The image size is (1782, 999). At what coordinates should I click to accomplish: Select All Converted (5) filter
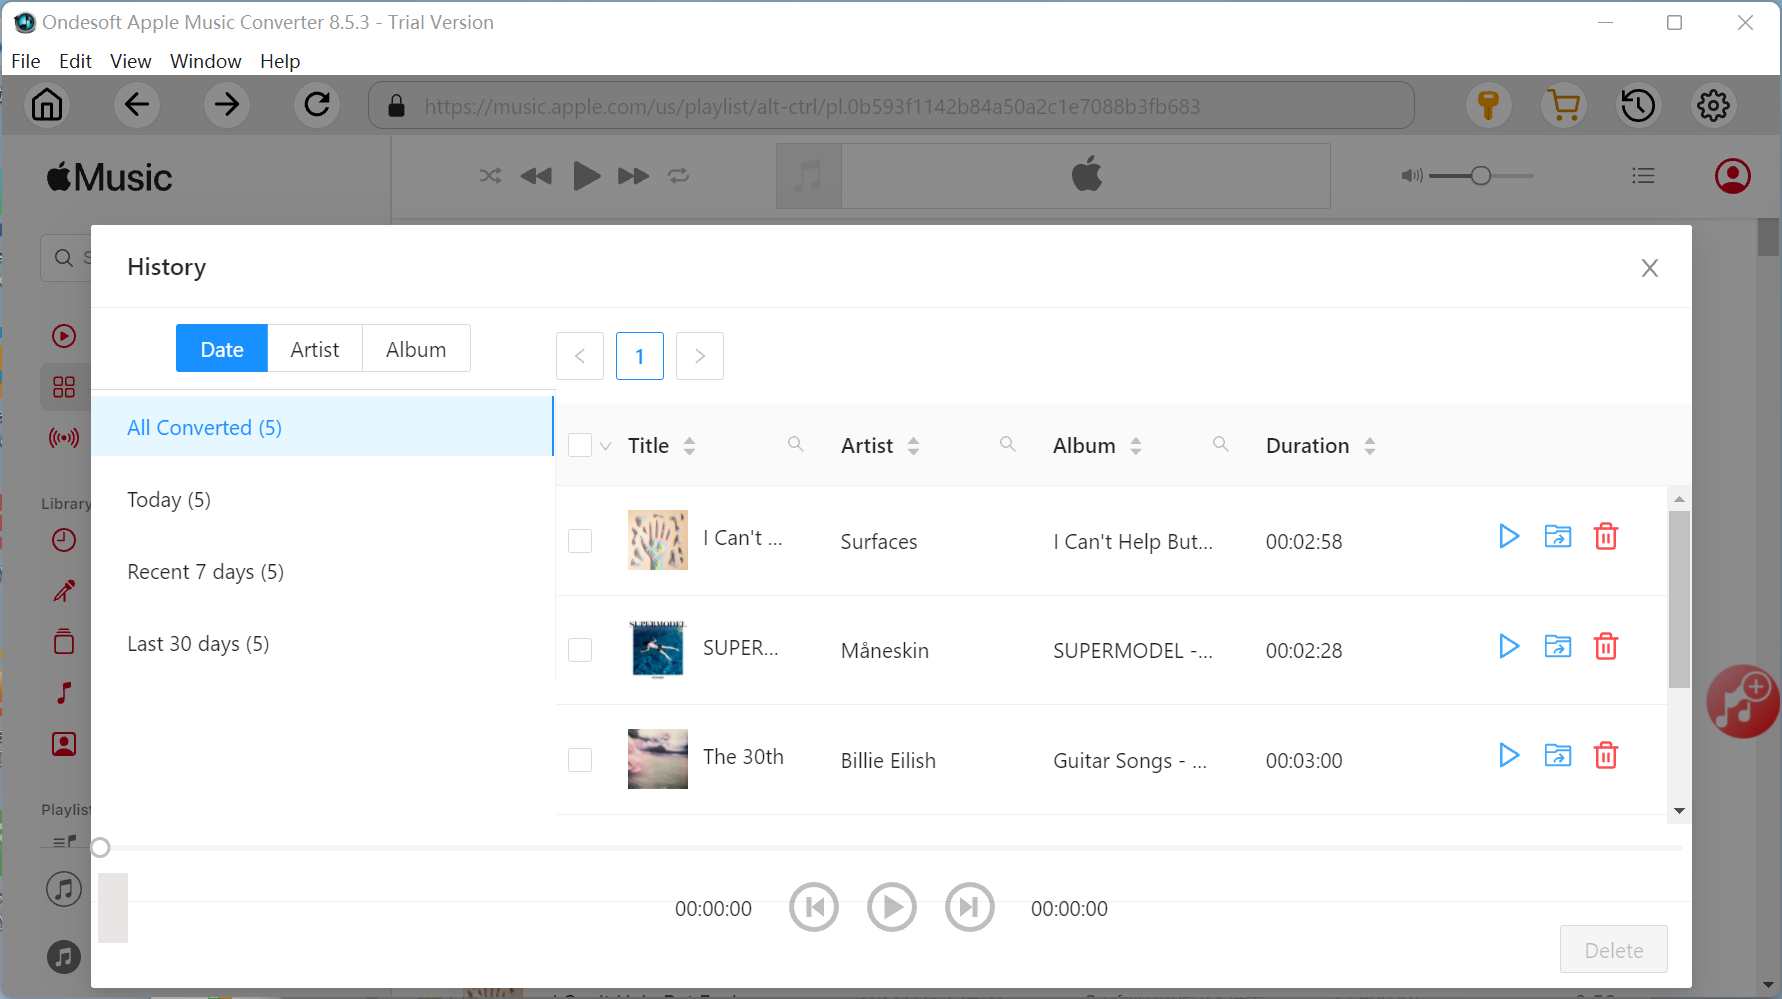coord(322,427)
